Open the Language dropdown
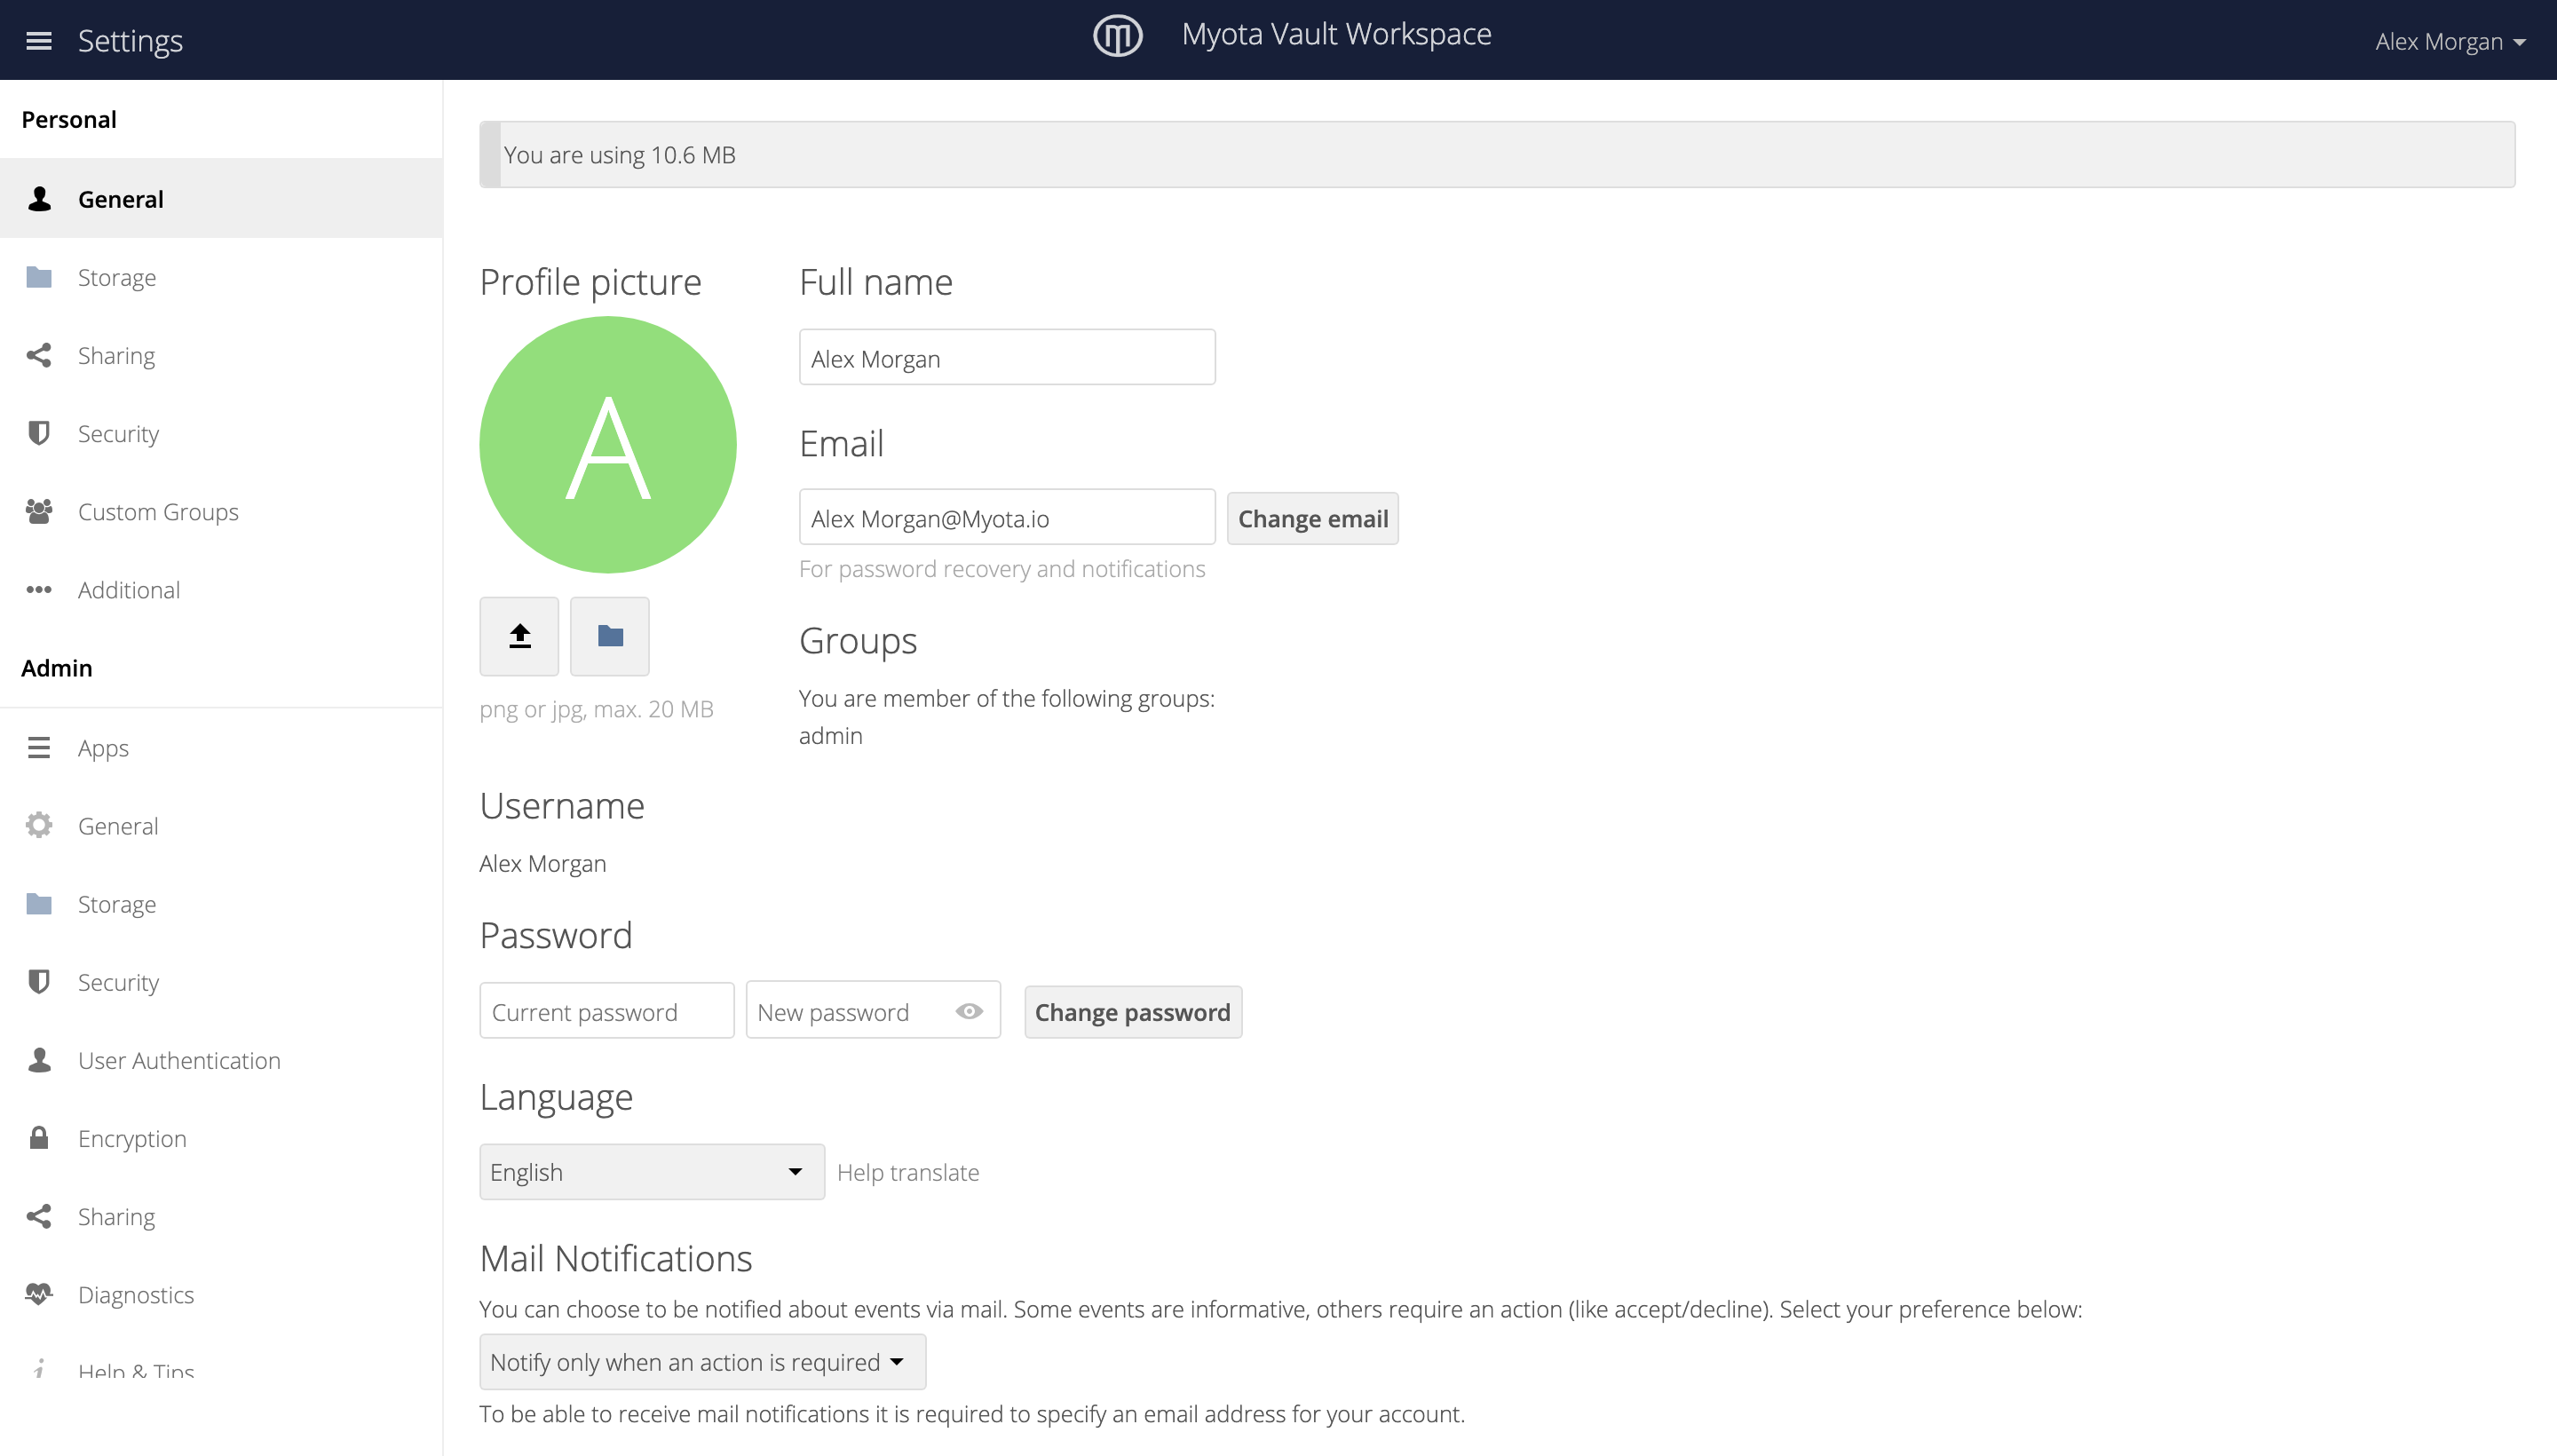This screenshot has width=2557, height=1456. click(652, 1171)
